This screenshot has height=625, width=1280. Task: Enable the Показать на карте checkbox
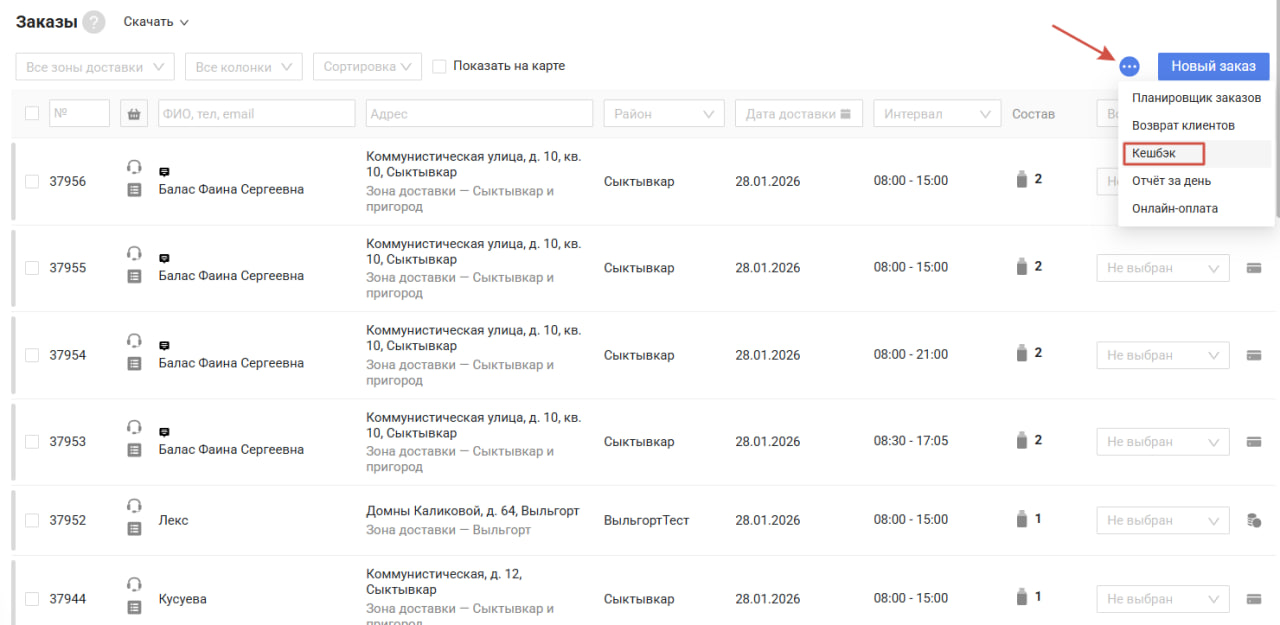(439, 67)
